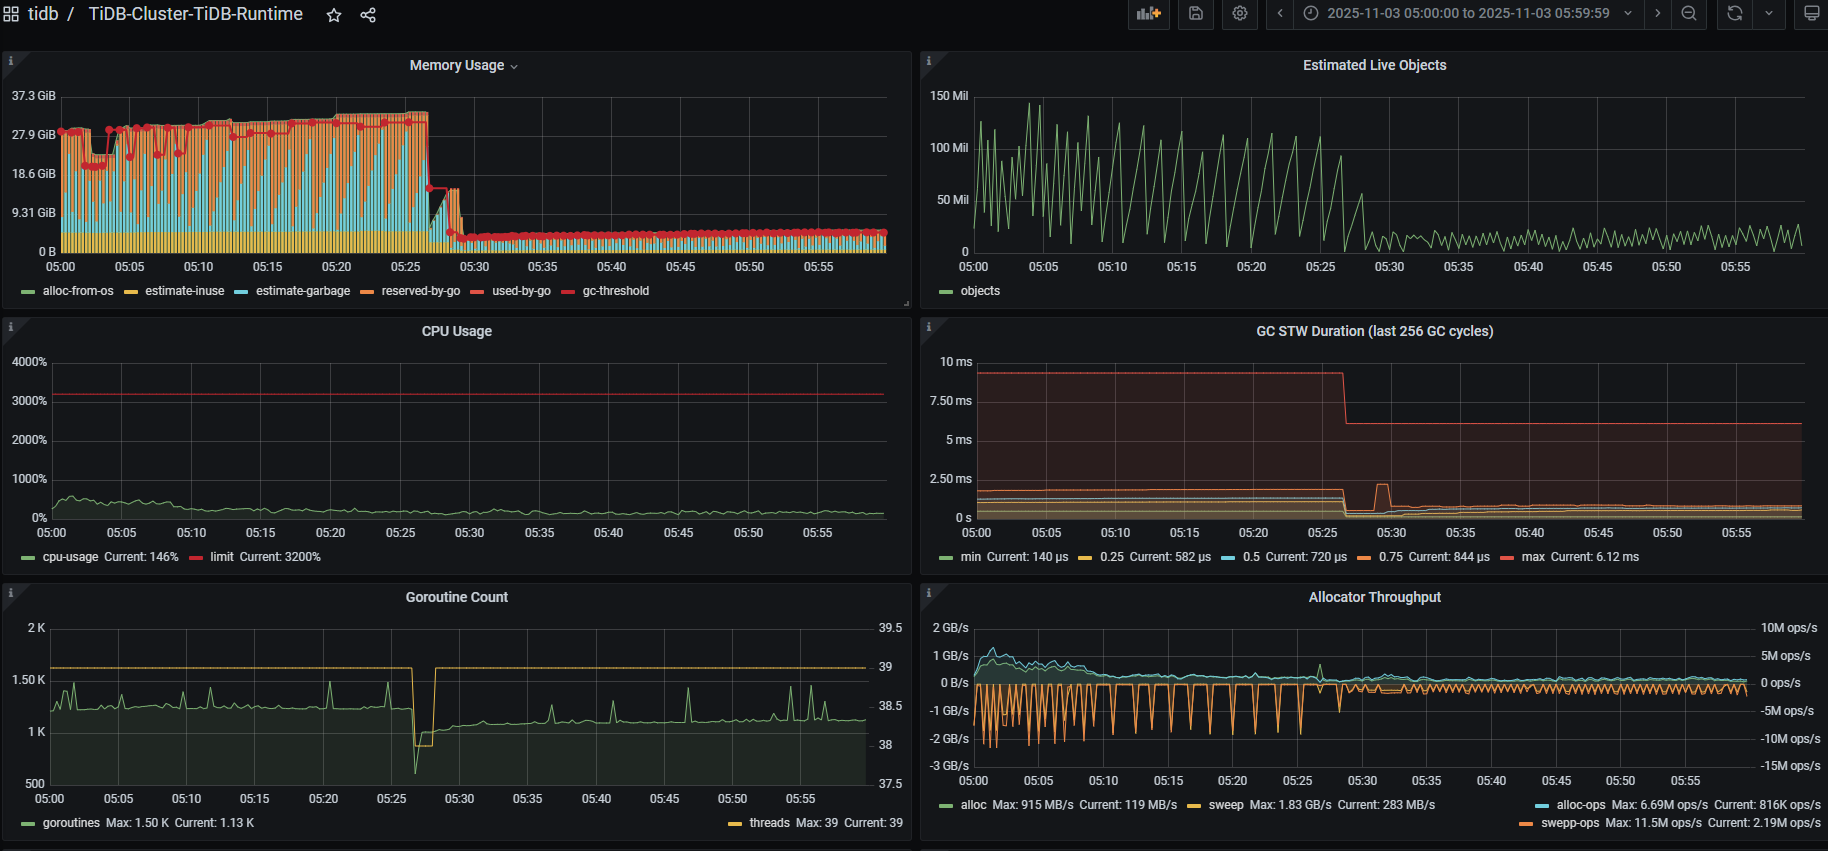
Task: Save the dashboard with the disk icon
Action: pos(1195,14)
